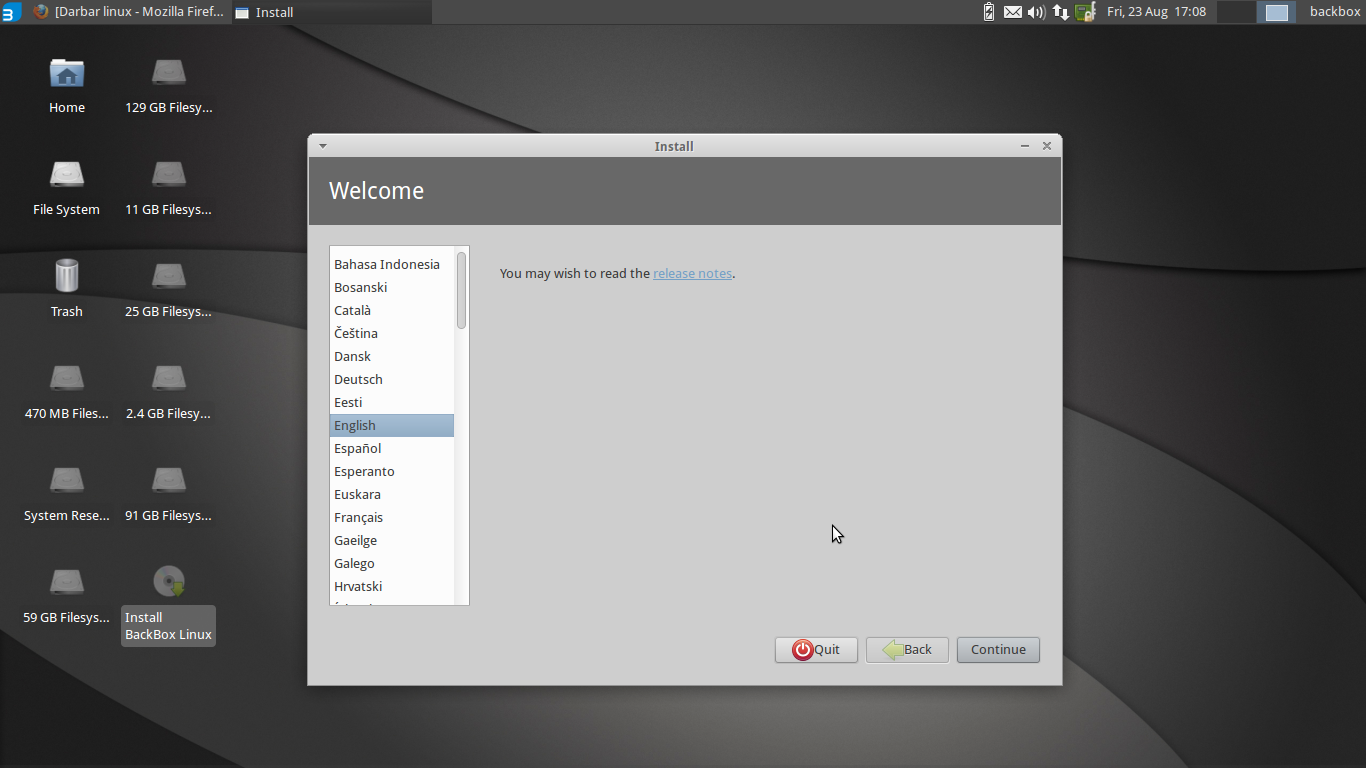Screen dimensions: 1366x768
Task: Click the language list scrollbar handle
Action: point(461,290)
